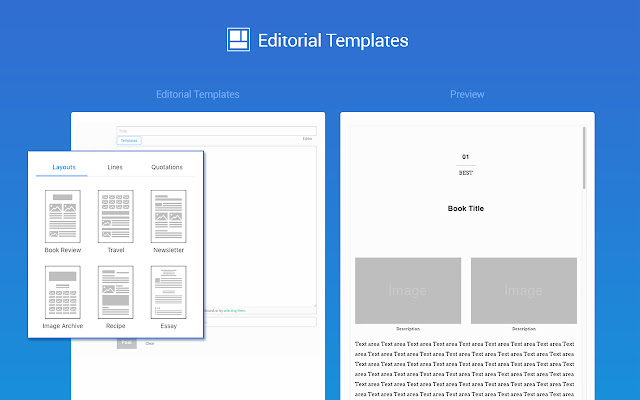Switch to the Quotations tab
Viewport: 640px width, 400px height.
[167, 167]
